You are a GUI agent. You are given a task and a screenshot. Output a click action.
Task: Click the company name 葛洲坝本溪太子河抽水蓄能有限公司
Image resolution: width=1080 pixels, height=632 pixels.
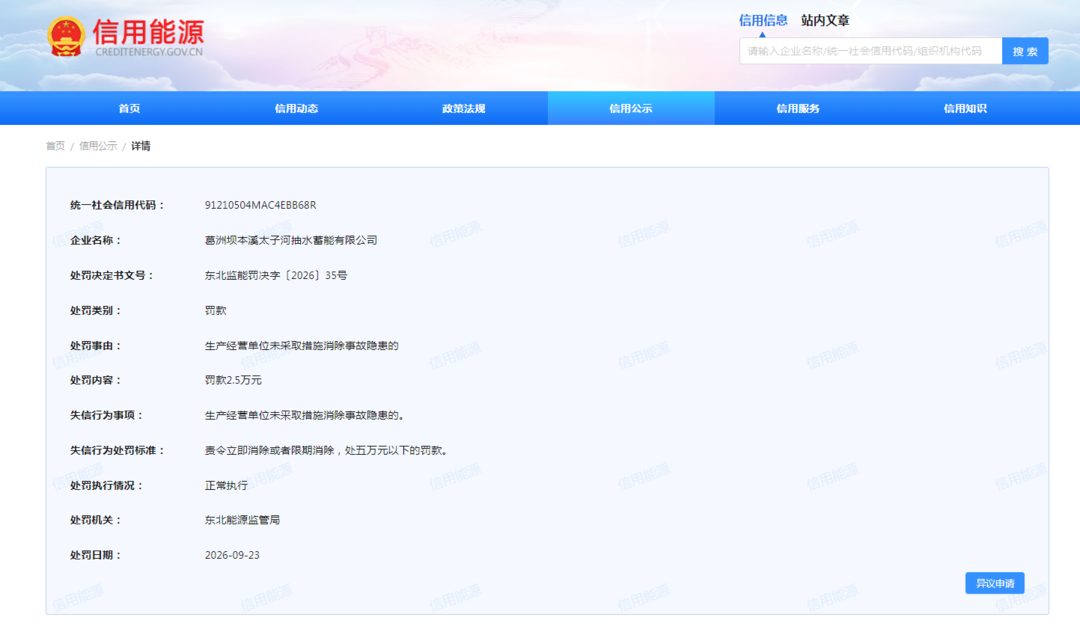pos(291,240)
